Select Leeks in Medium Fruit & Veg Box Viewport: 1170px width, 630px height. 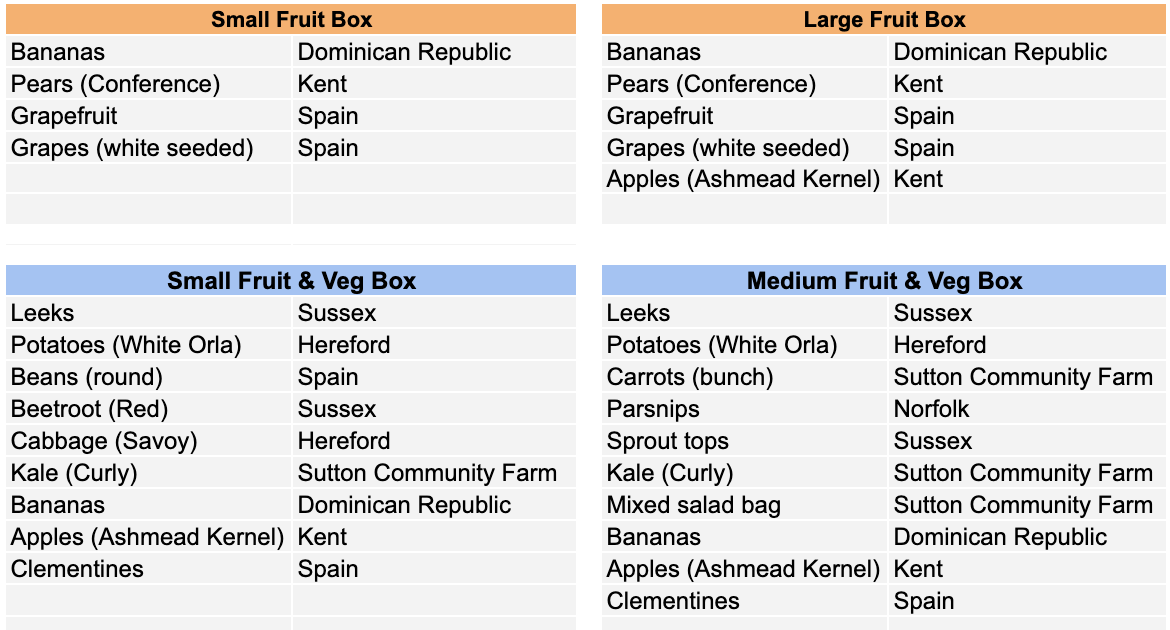(745, 313)
